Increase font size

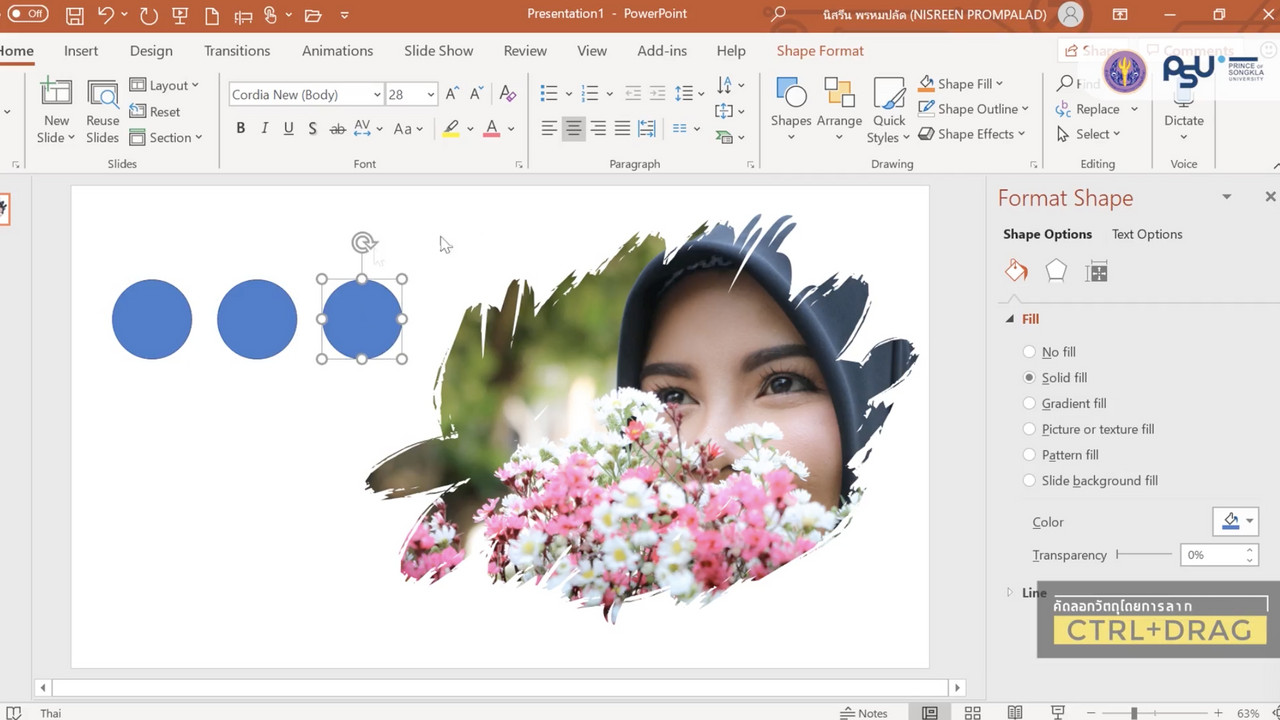452,94
